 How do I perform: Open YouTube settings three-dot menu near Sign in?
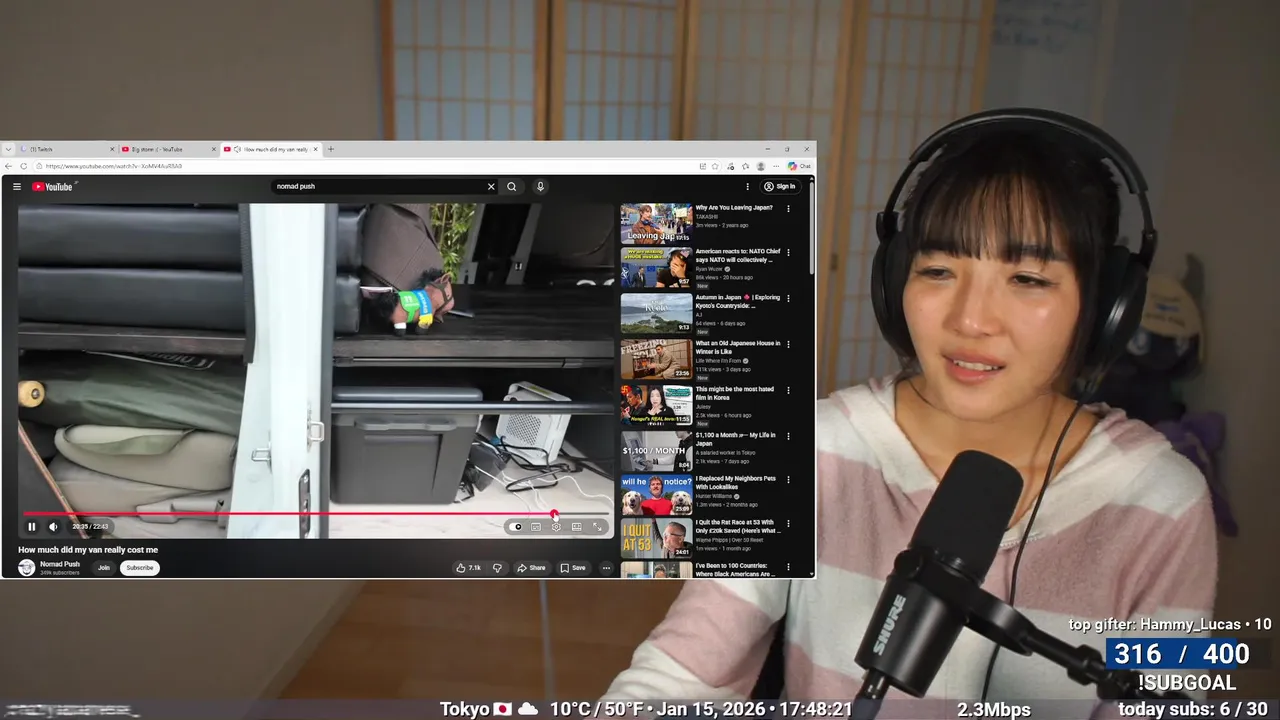pos(747,186)
